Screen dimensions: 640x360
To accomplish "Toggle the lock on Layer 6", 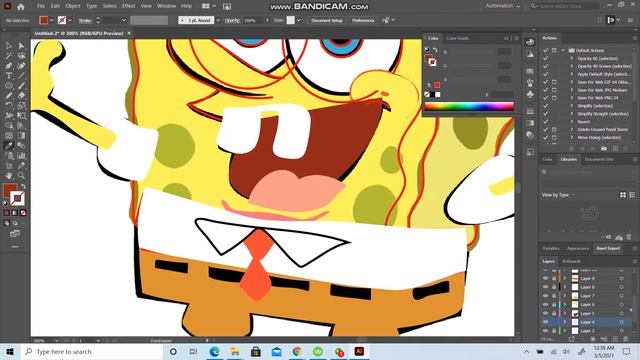I will click(x=554, y=304).
